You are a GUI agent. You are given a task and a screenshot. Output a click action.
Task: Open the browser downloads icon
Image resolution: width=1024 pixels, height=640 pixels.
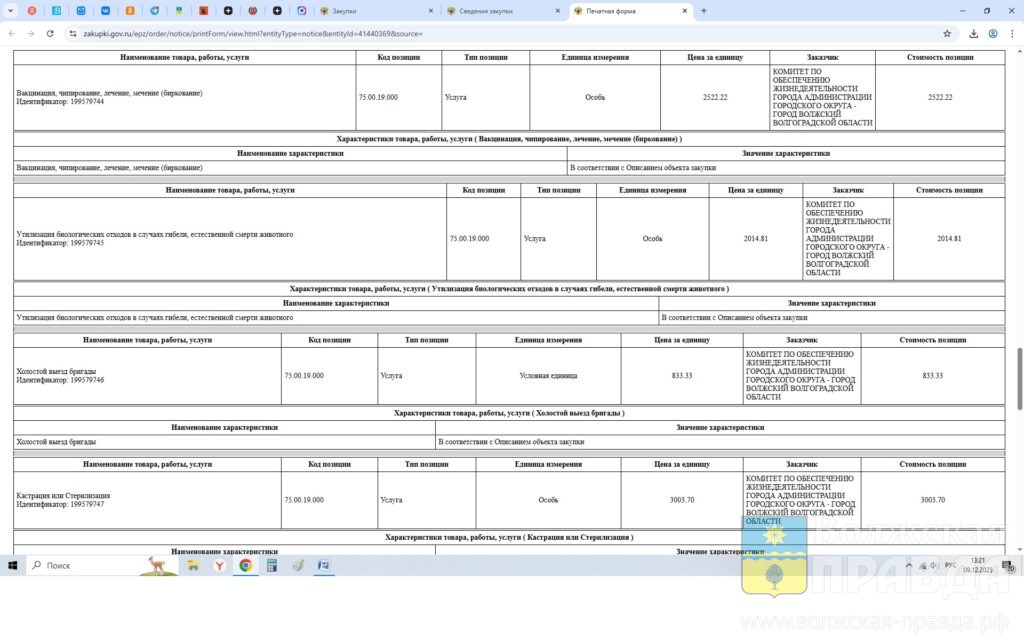[974, 33]
